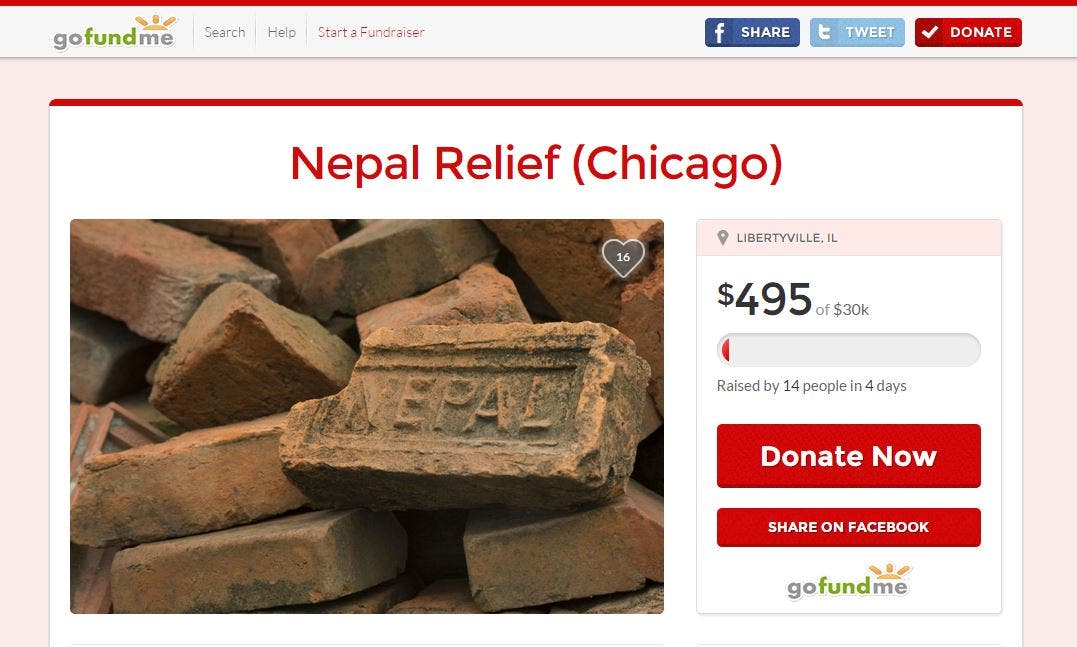Image resolution: width=1077 pixels, height=647 pixels.
Task: Click the Share button in header
Action: point(752,32)
